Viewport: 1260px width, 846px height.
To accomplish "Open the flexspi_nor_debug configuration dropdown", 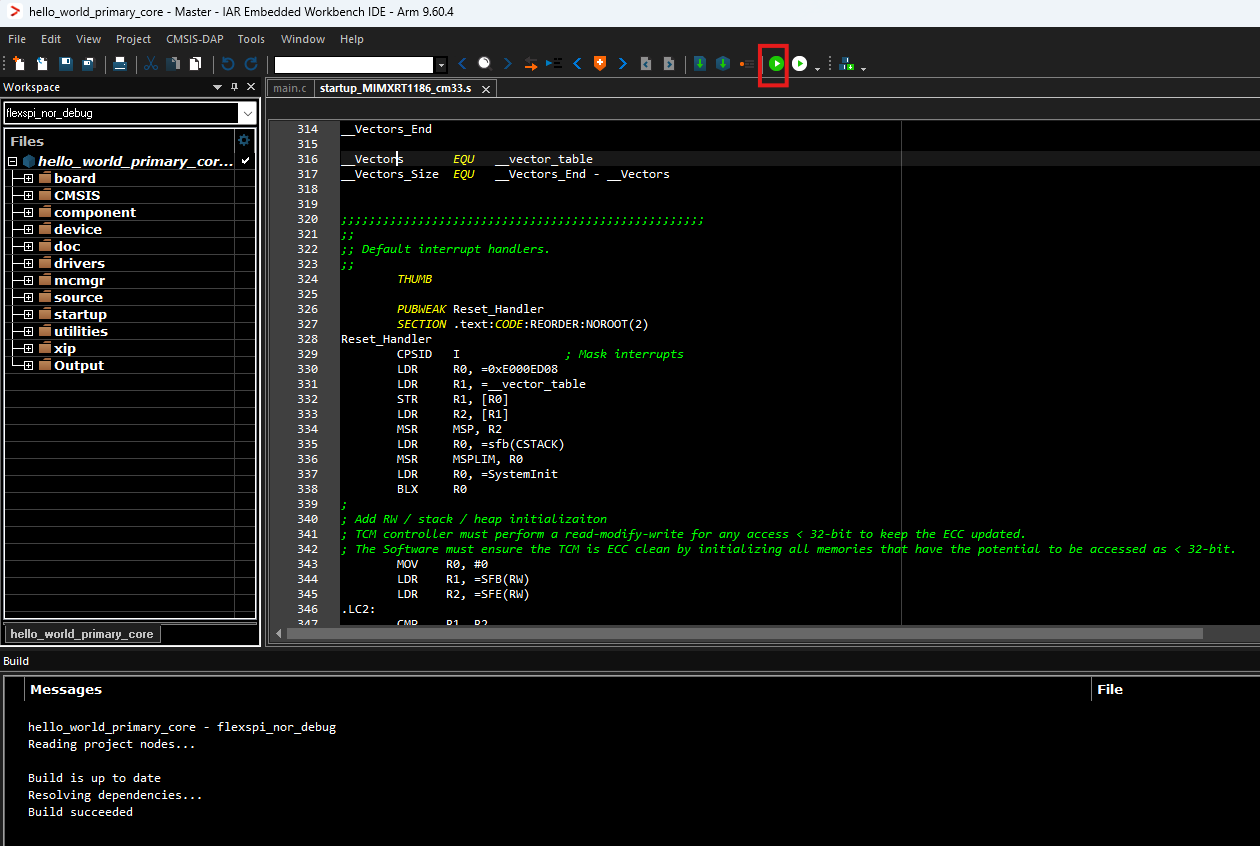I will click(247, 113).
